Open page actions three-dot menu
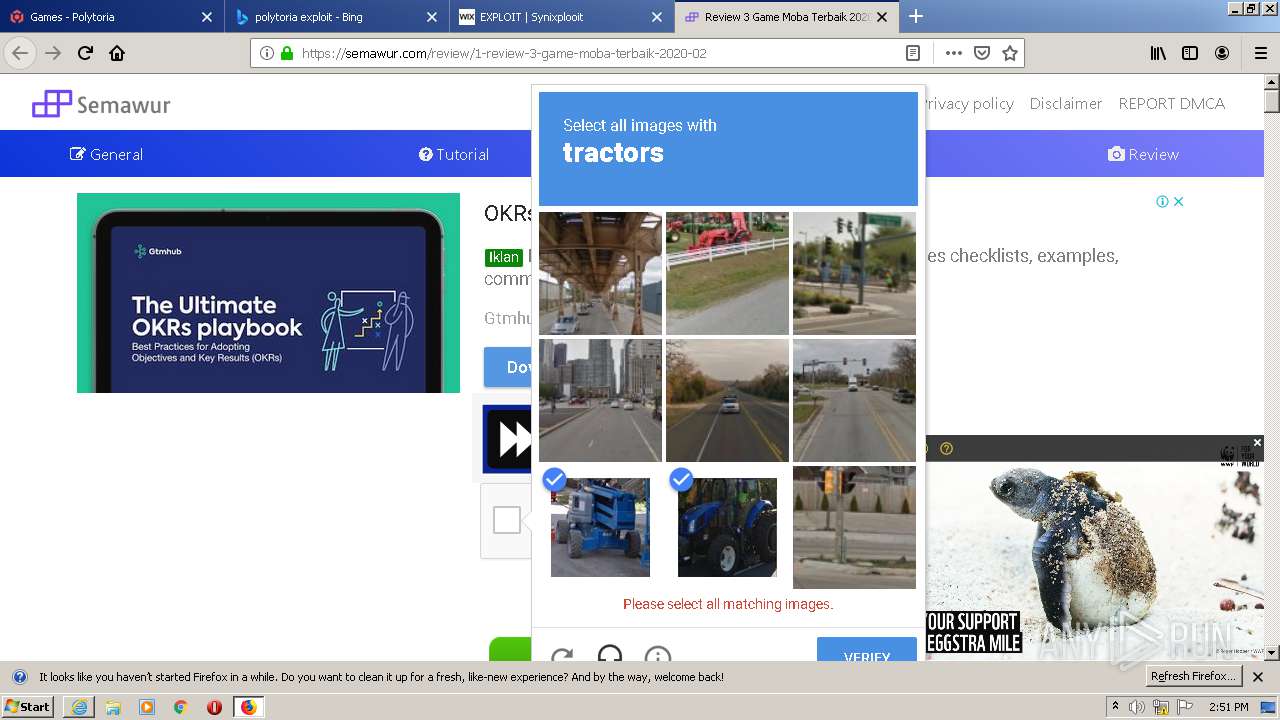The width and height of the screenshot is (1280, 720). tap(954, 53)
